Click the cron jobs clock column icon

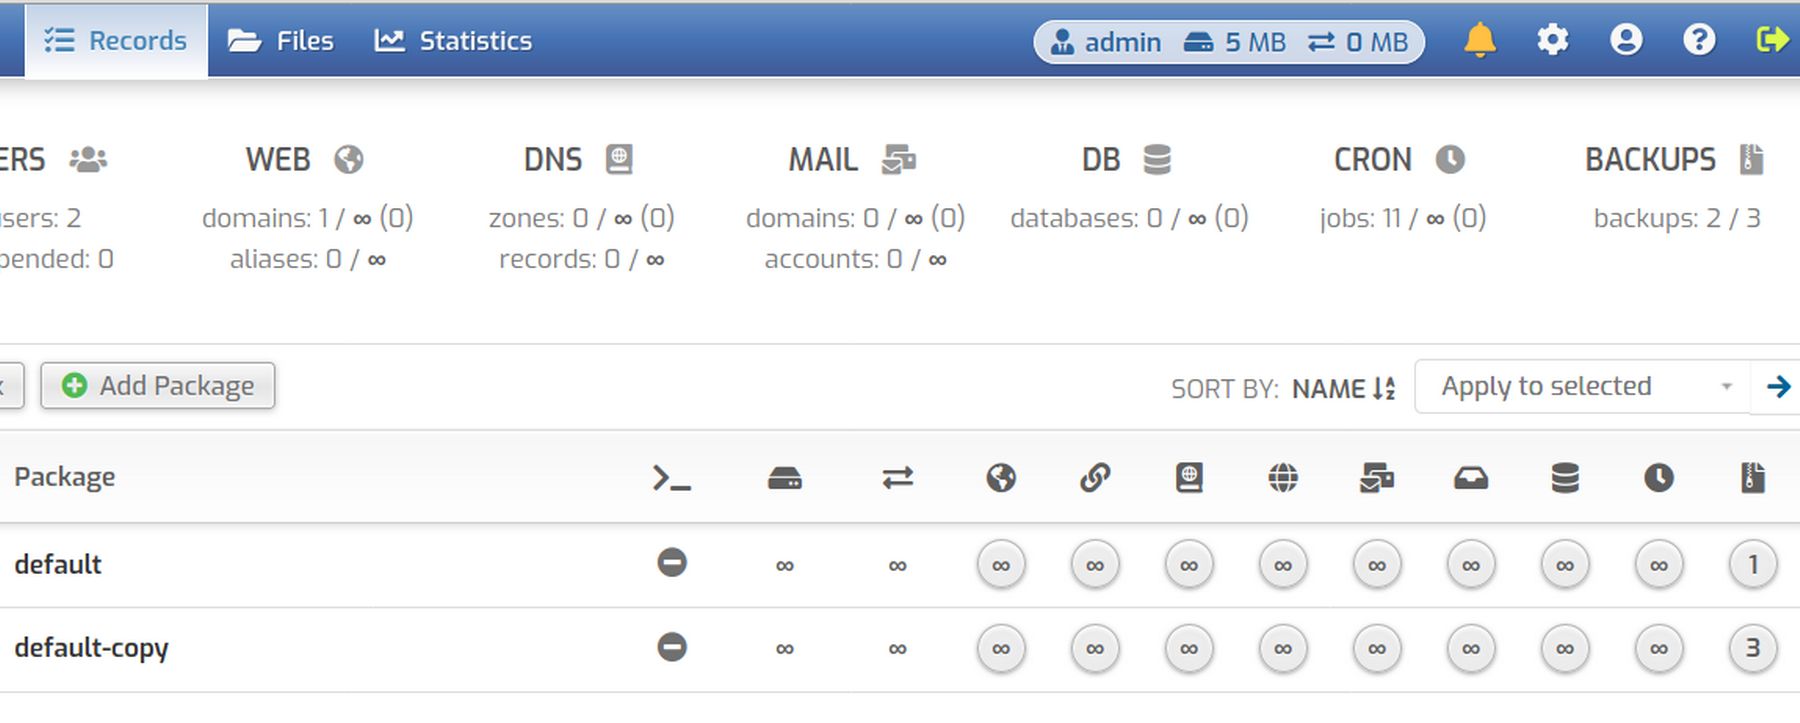pyautogui.click(x=1659, y=479)
